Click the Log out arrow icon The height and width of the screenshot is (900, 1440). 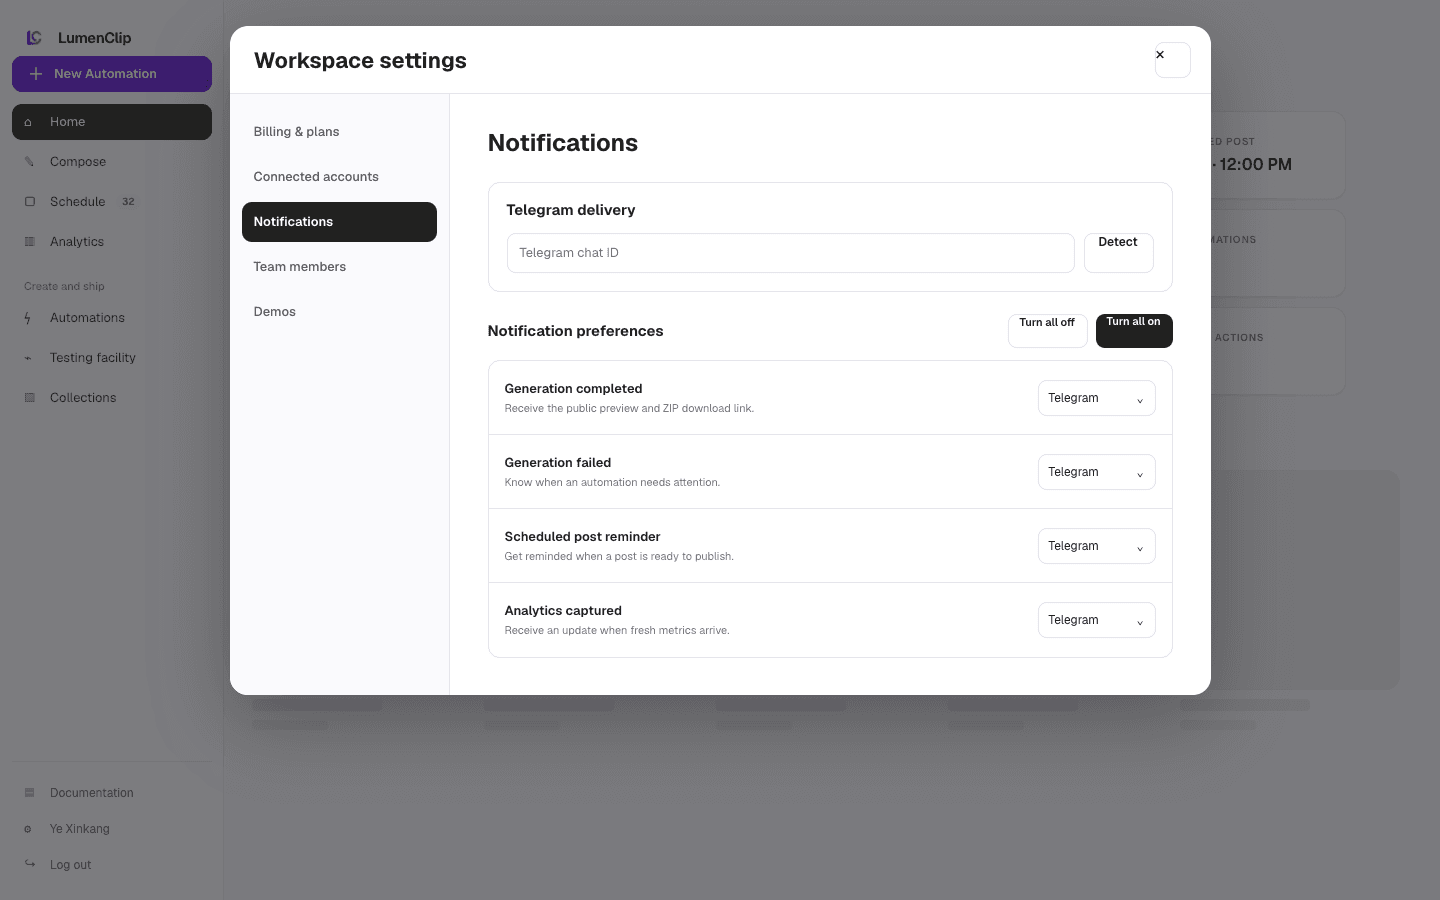point(29,864)
